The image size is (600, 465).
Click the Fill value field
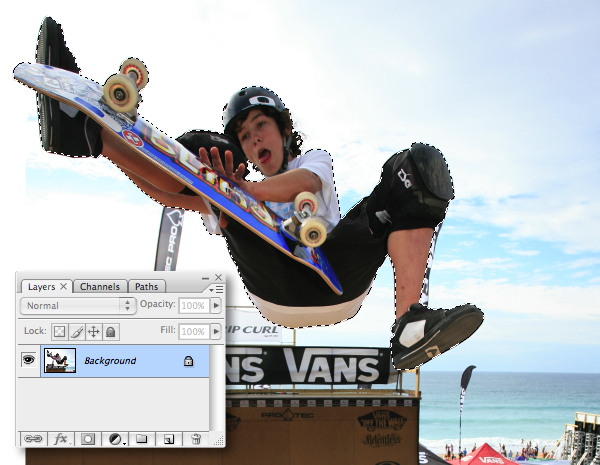point(194,331)
